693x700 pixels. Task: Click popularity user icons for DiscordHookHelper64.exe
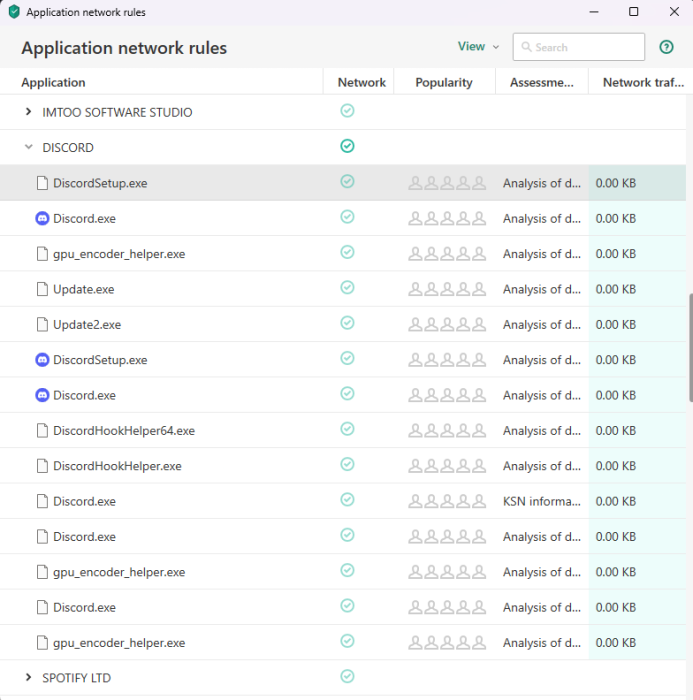[447, 430]
